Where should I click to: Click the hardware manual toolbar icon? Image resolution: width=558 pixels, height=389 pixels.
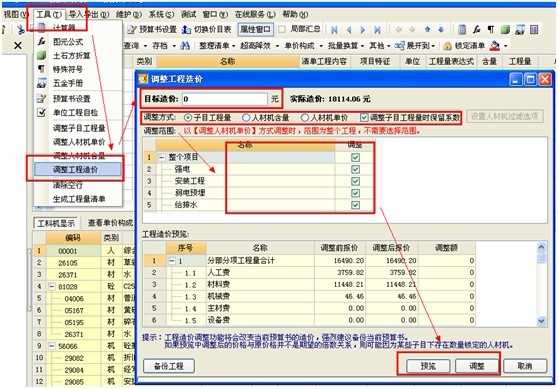[520, 30]
